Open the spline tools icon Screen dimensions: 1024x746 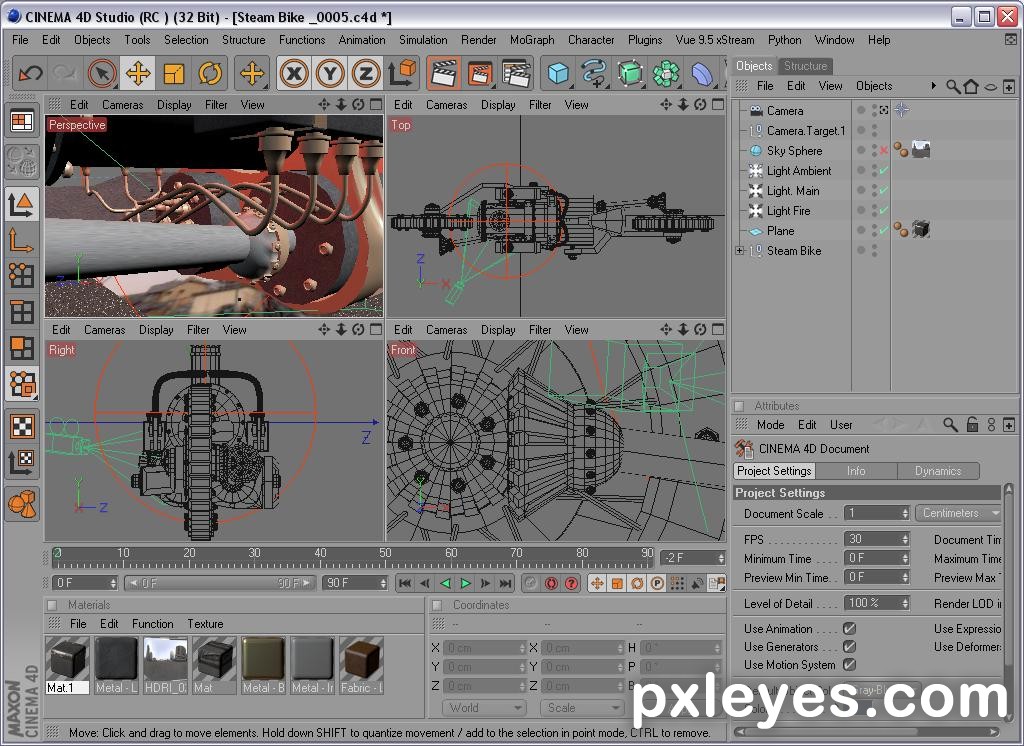[594, 73]
